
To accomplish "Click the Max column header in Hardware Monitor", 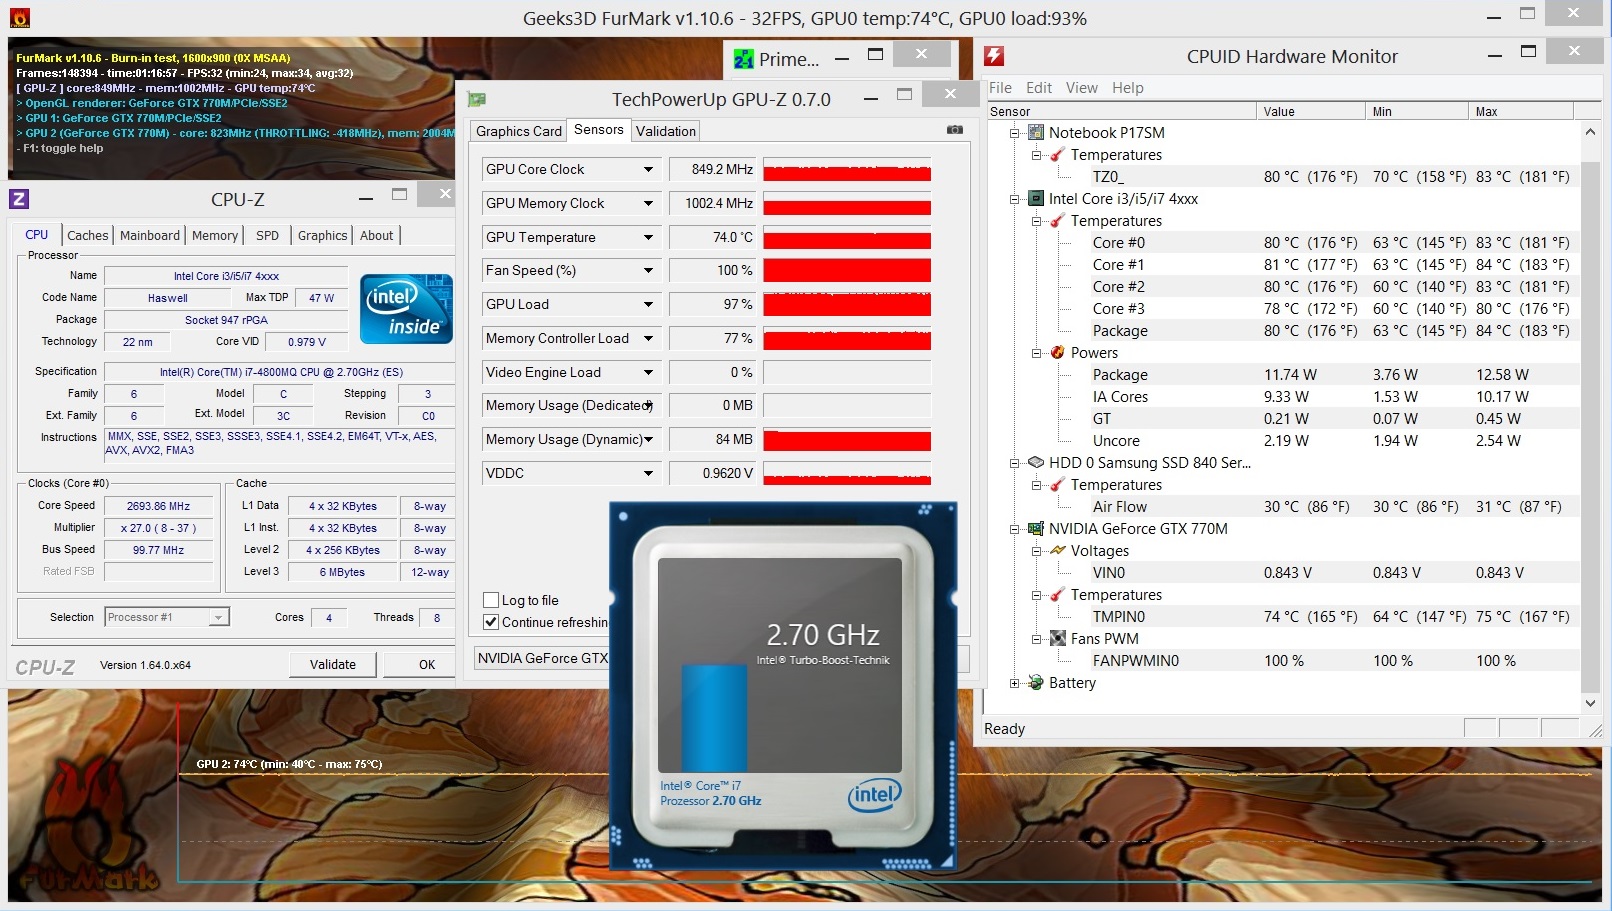I will point(1521,111).
